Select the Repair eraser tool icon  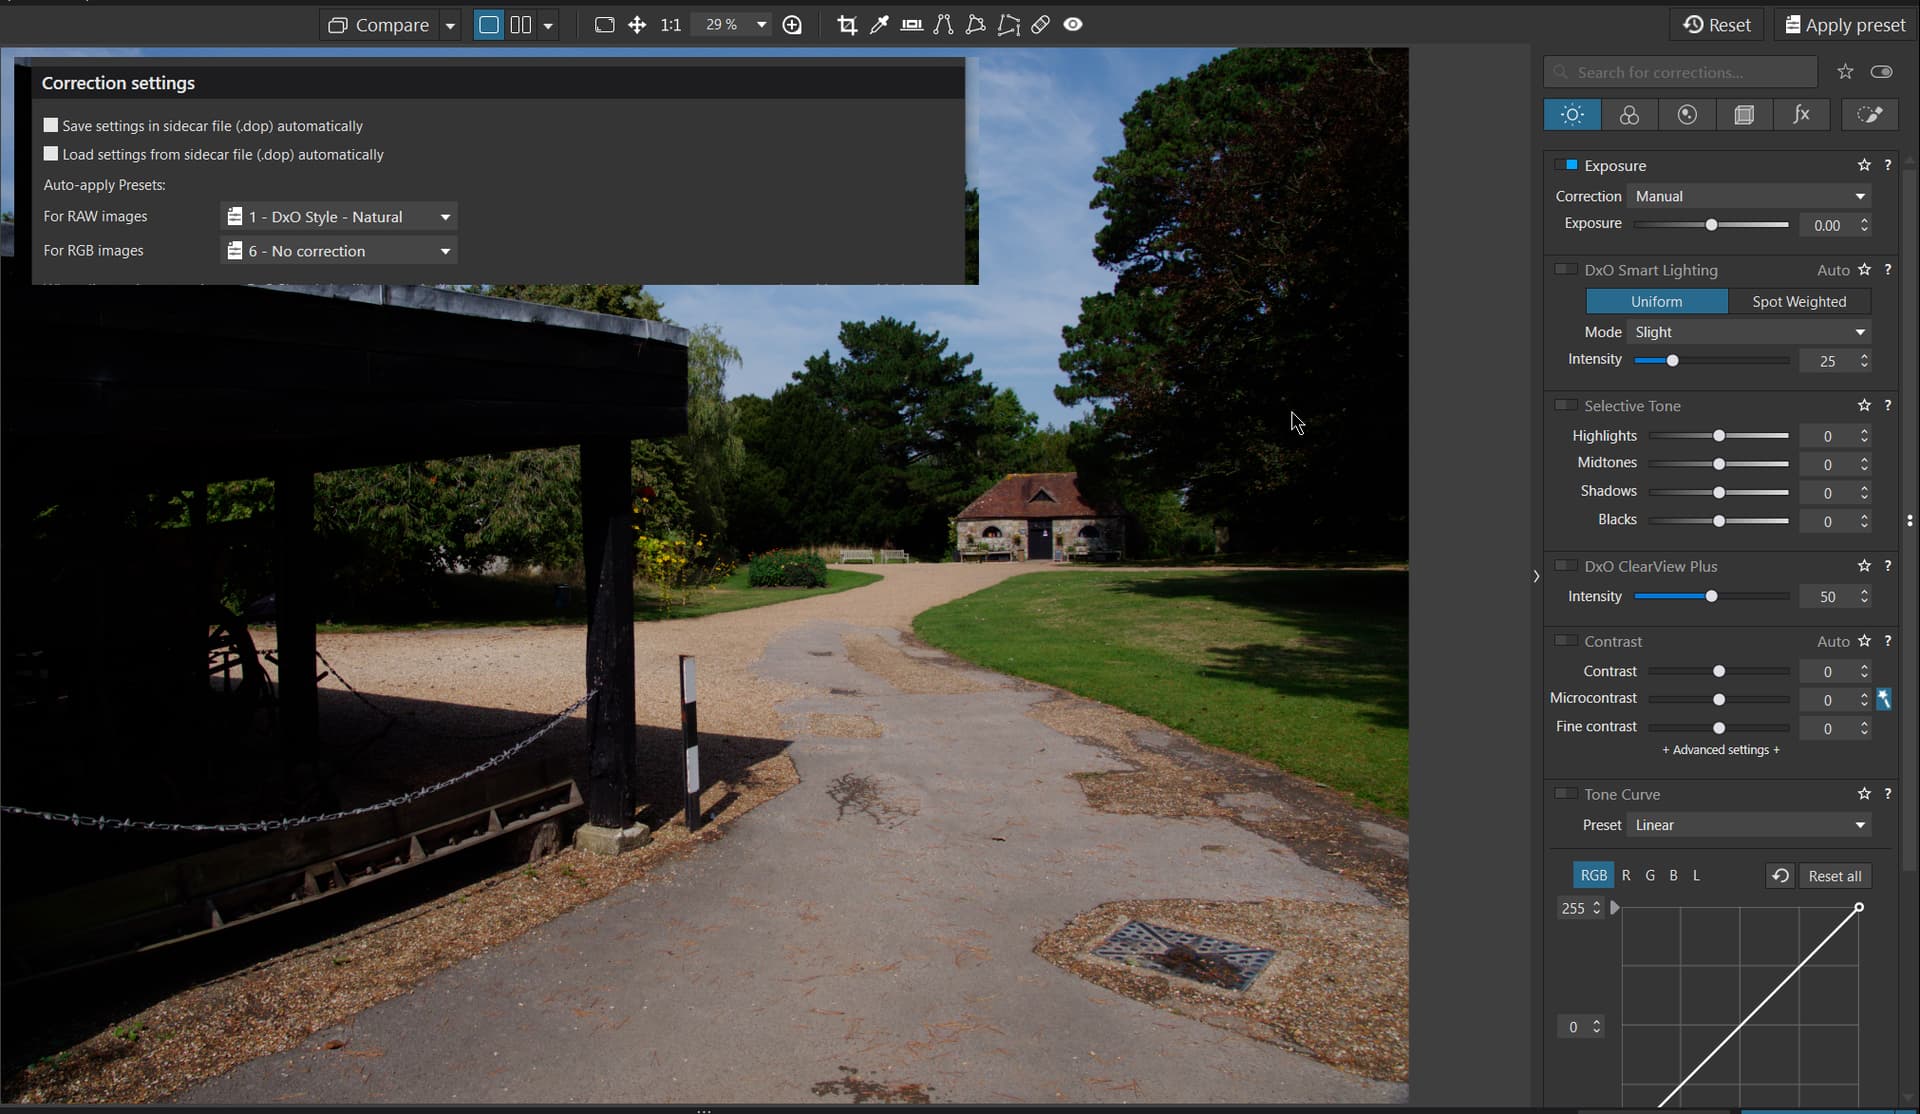click(x=1041, y=25)
